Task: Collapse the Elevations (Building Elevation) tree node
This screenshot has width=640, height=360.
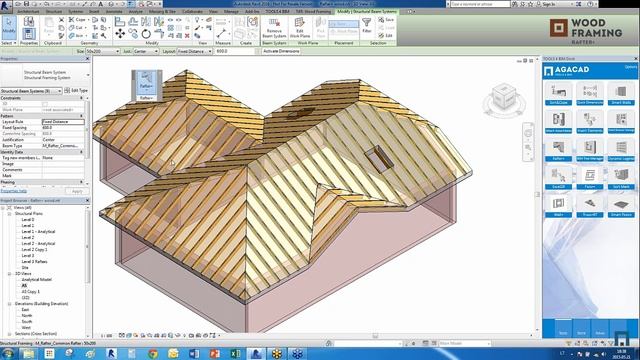Action: (9, 304)
